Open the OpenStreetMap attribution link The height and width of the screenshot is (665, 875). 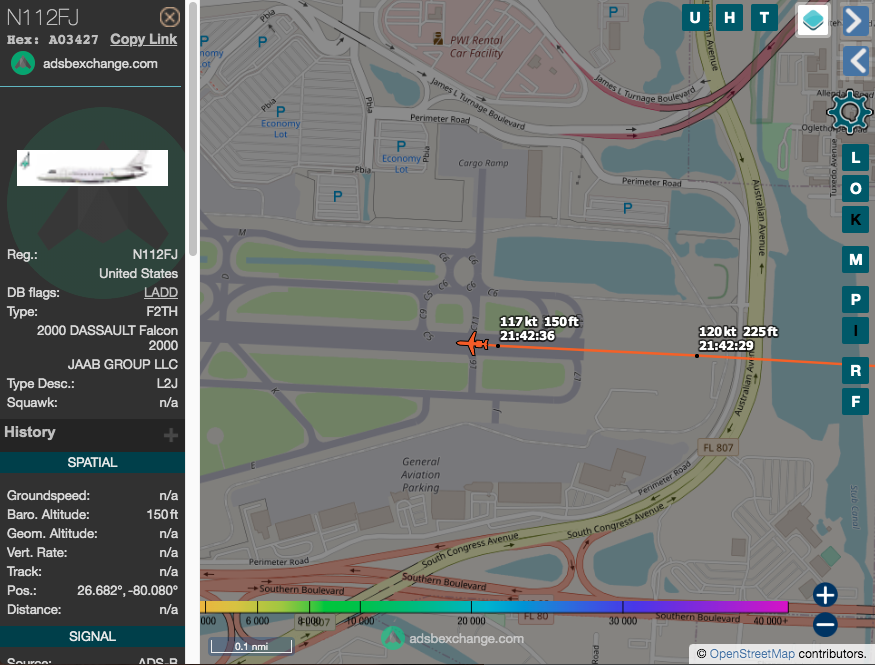coord(752,654)
